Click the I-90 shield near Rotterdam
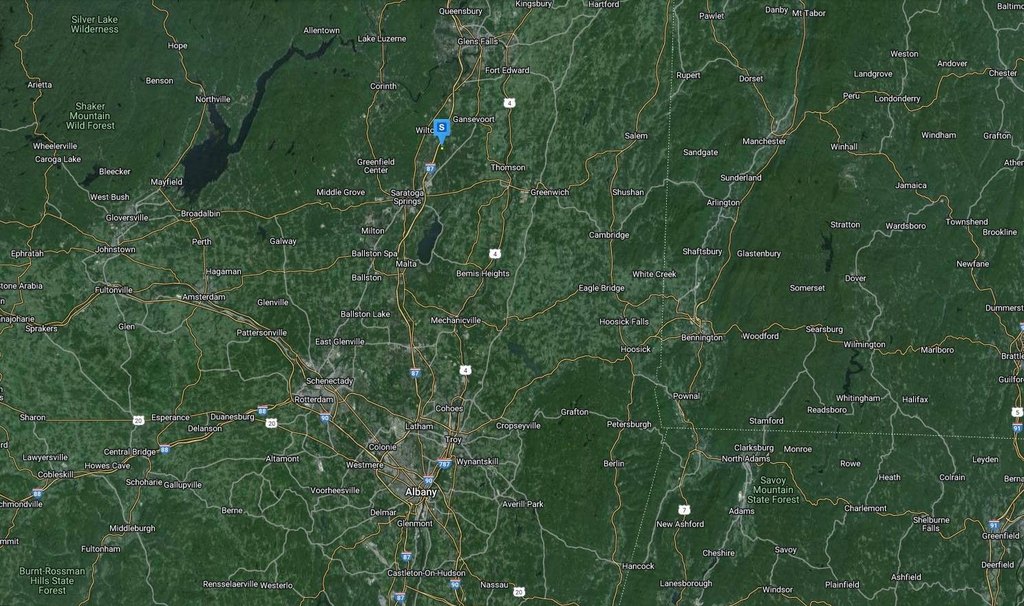Viewport: 1024px width, 606px height. (x=325, y=418)
